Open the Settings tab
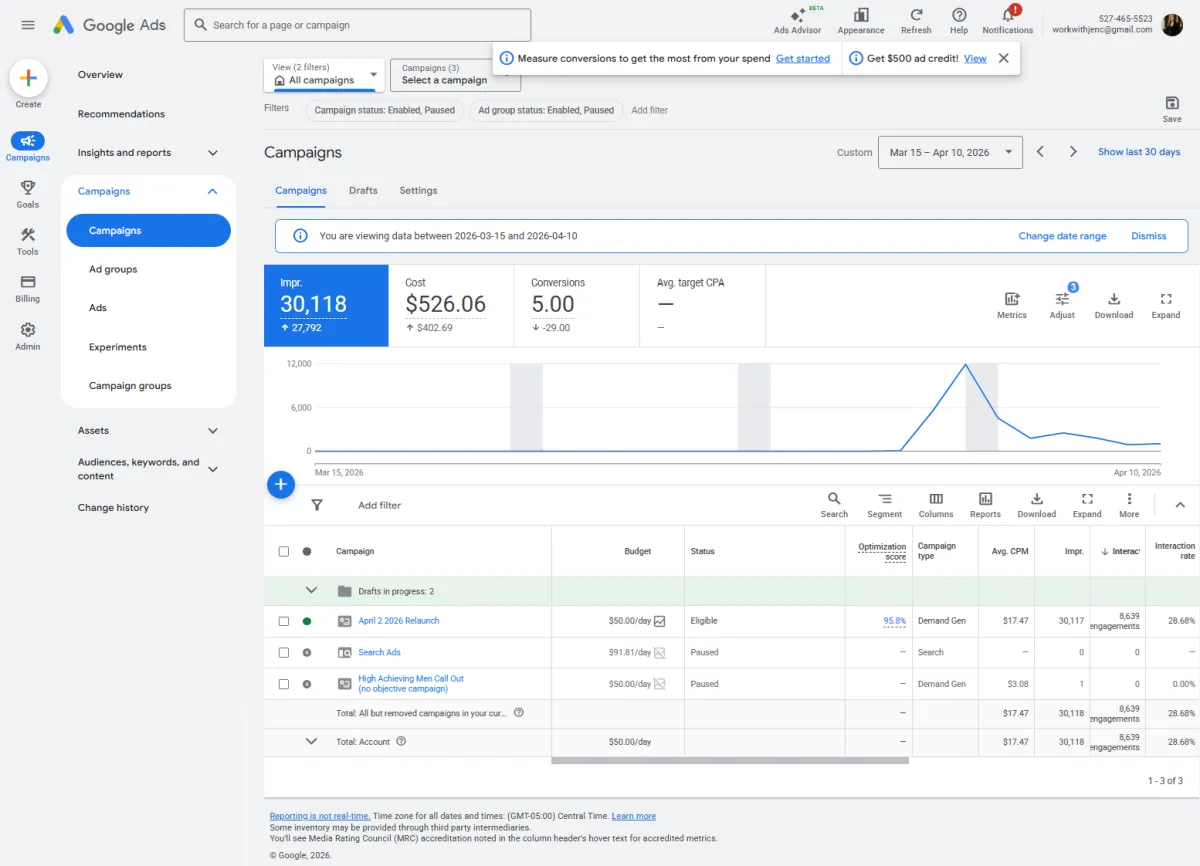The image size is (1200, 866). coord(418,190)
